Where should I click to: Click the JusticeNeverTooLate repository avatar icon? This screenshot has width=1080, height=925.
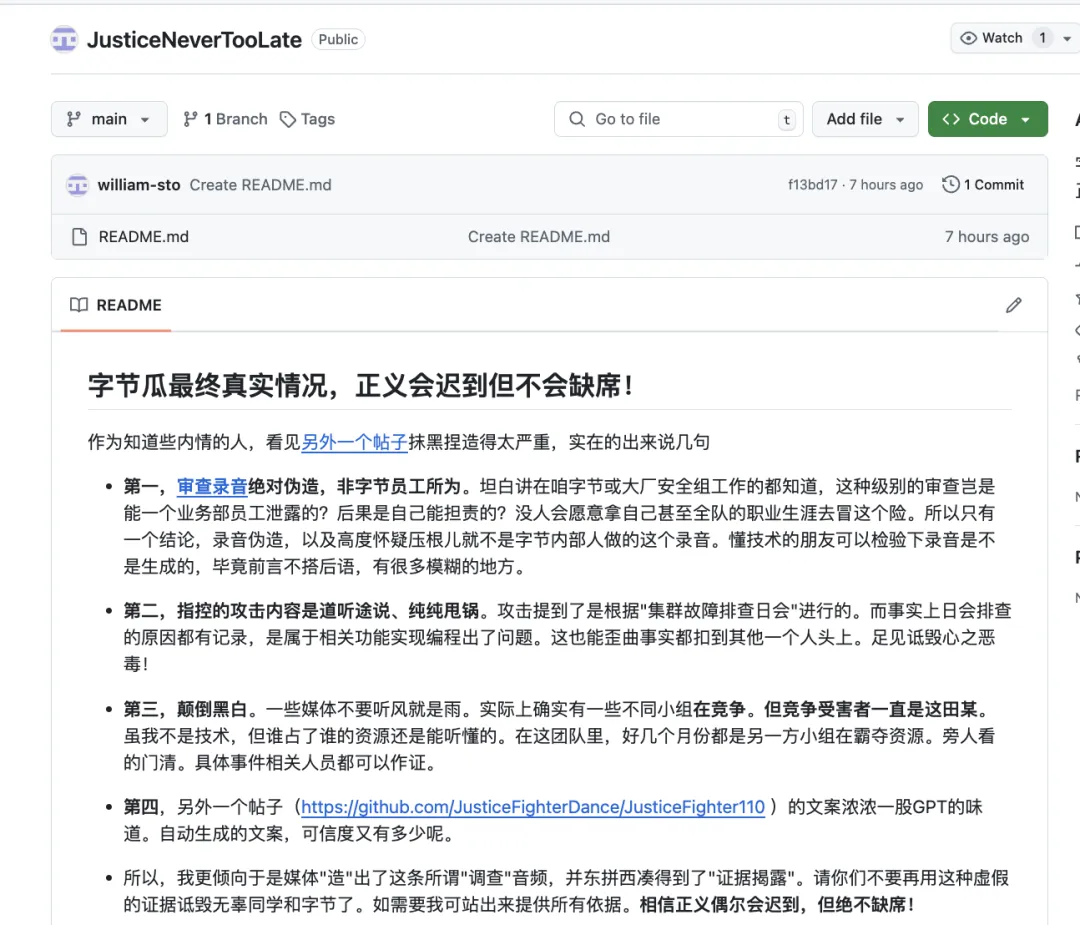(x=64, y=39)
